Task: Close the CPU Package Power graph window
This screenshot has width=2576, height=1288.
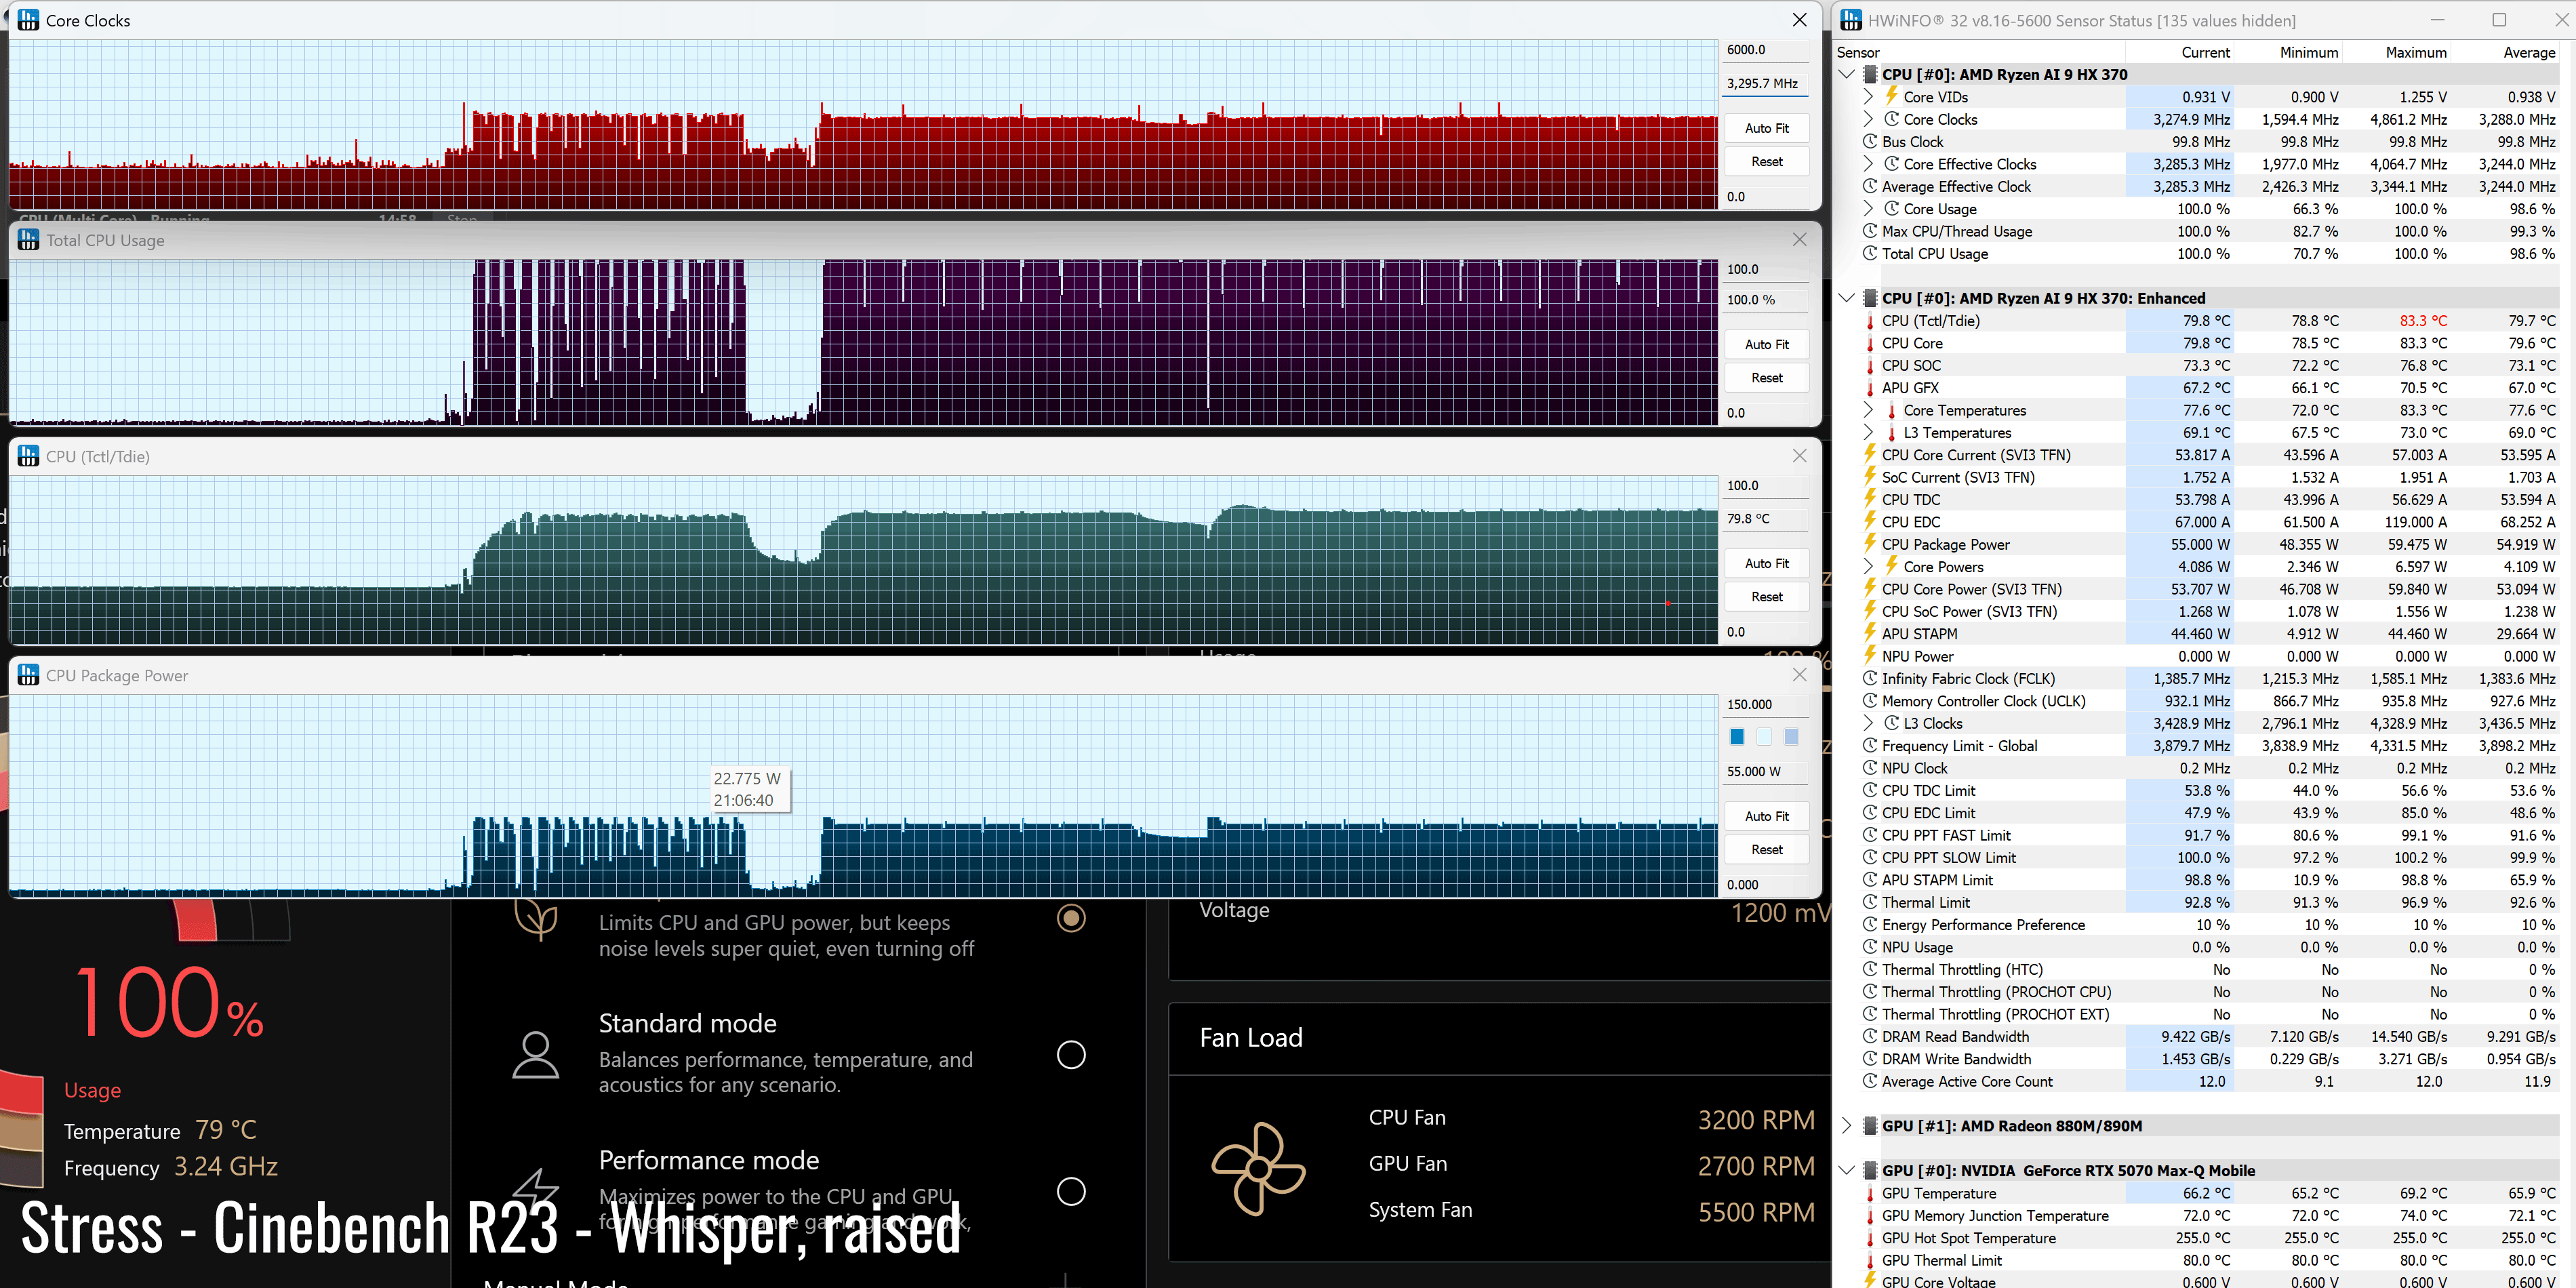Action: click(x=1799, y=675)
